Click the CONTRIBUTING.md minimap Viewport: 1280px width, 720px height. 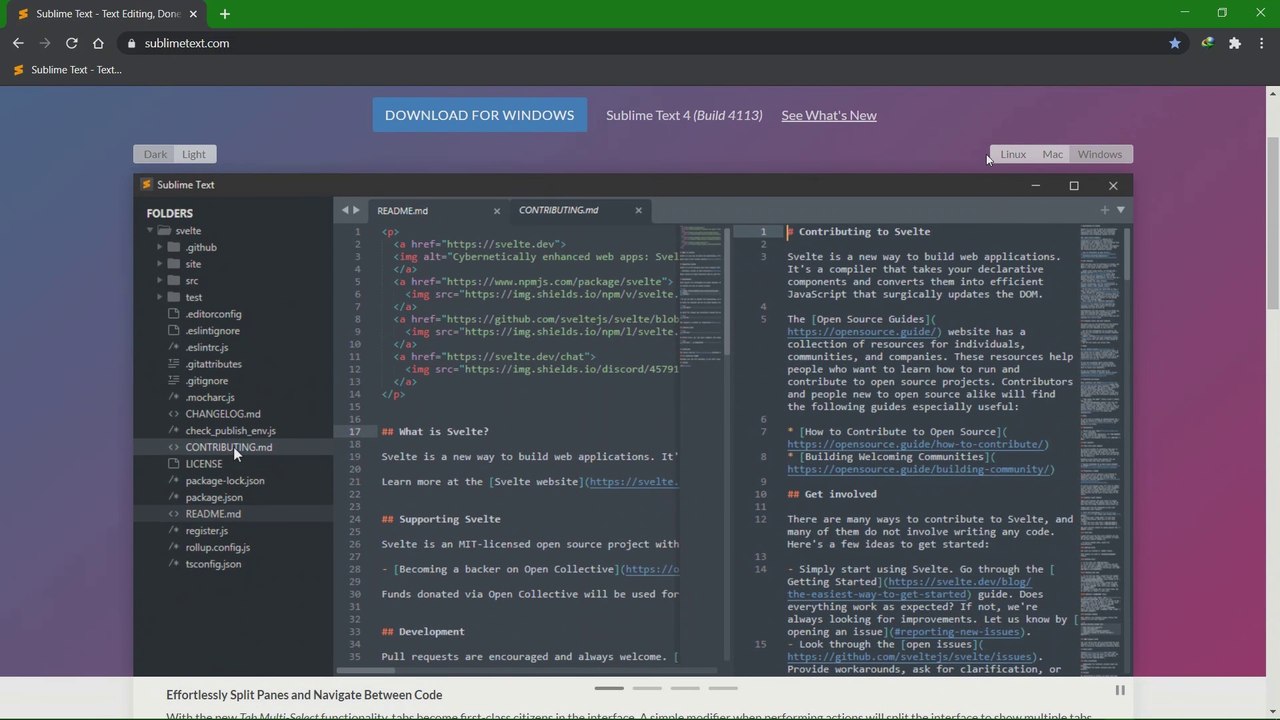(x=1100, y=449)
